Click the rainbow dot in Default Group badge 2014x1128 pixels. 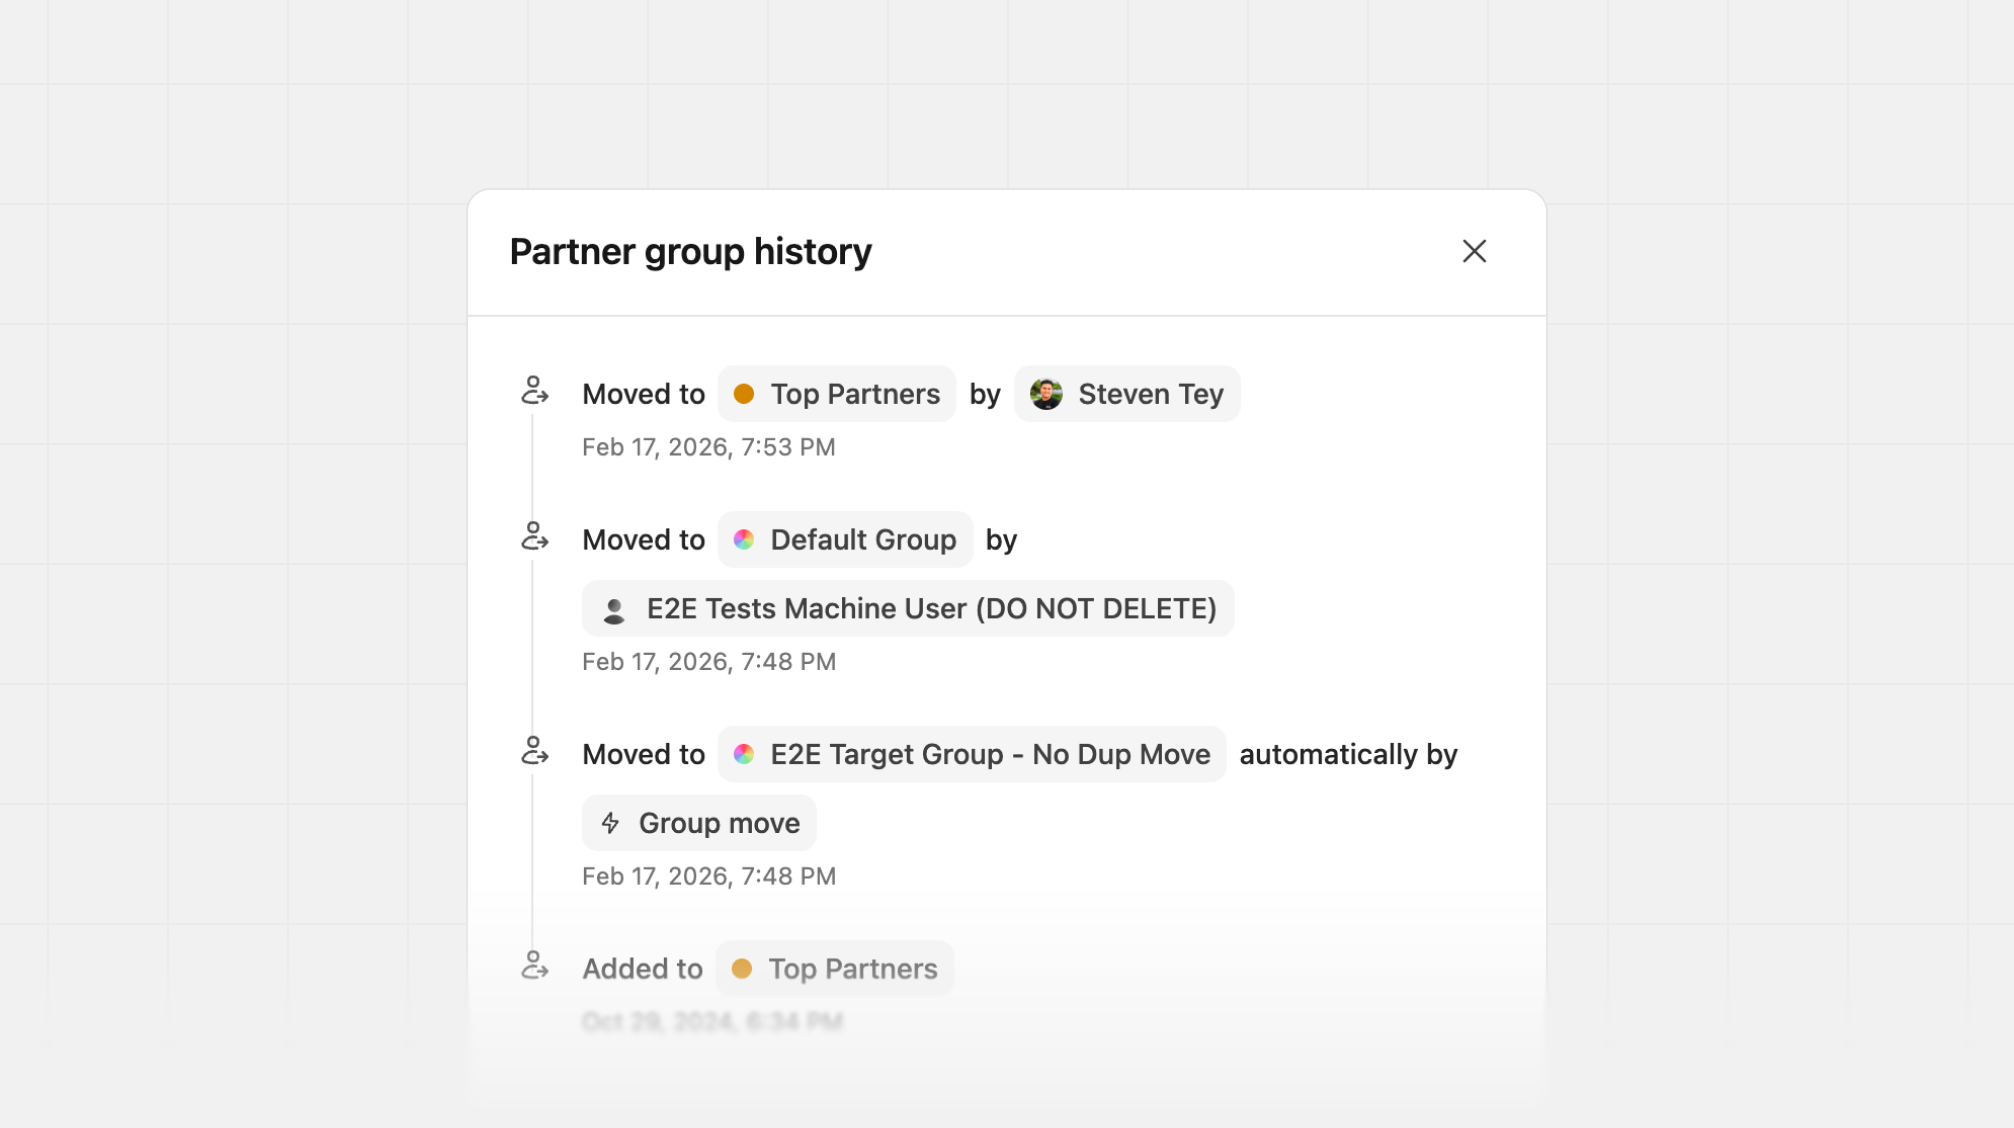(x=744, y=539)
